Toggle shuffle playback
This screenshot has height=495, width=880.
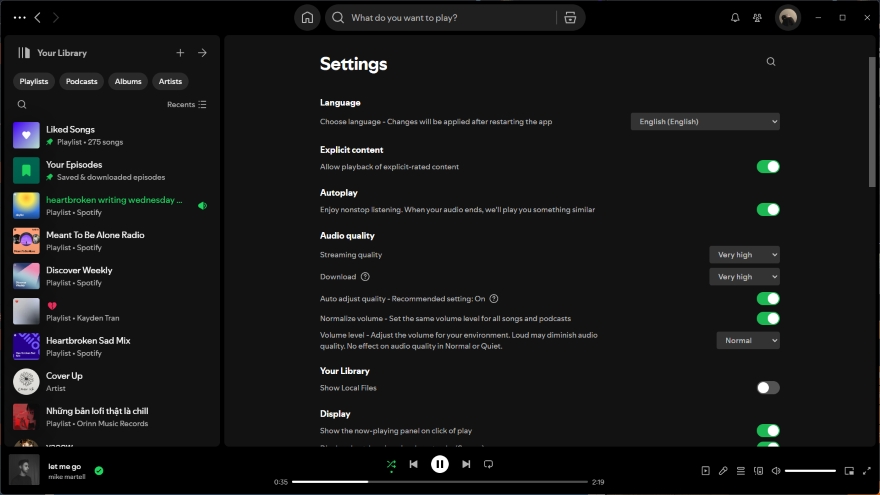(391, 464)
